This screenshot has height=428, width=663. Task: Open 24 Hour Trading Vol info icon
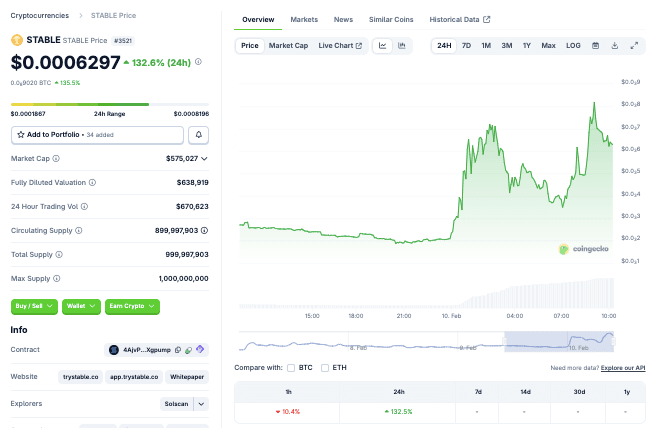pos(84,206)
